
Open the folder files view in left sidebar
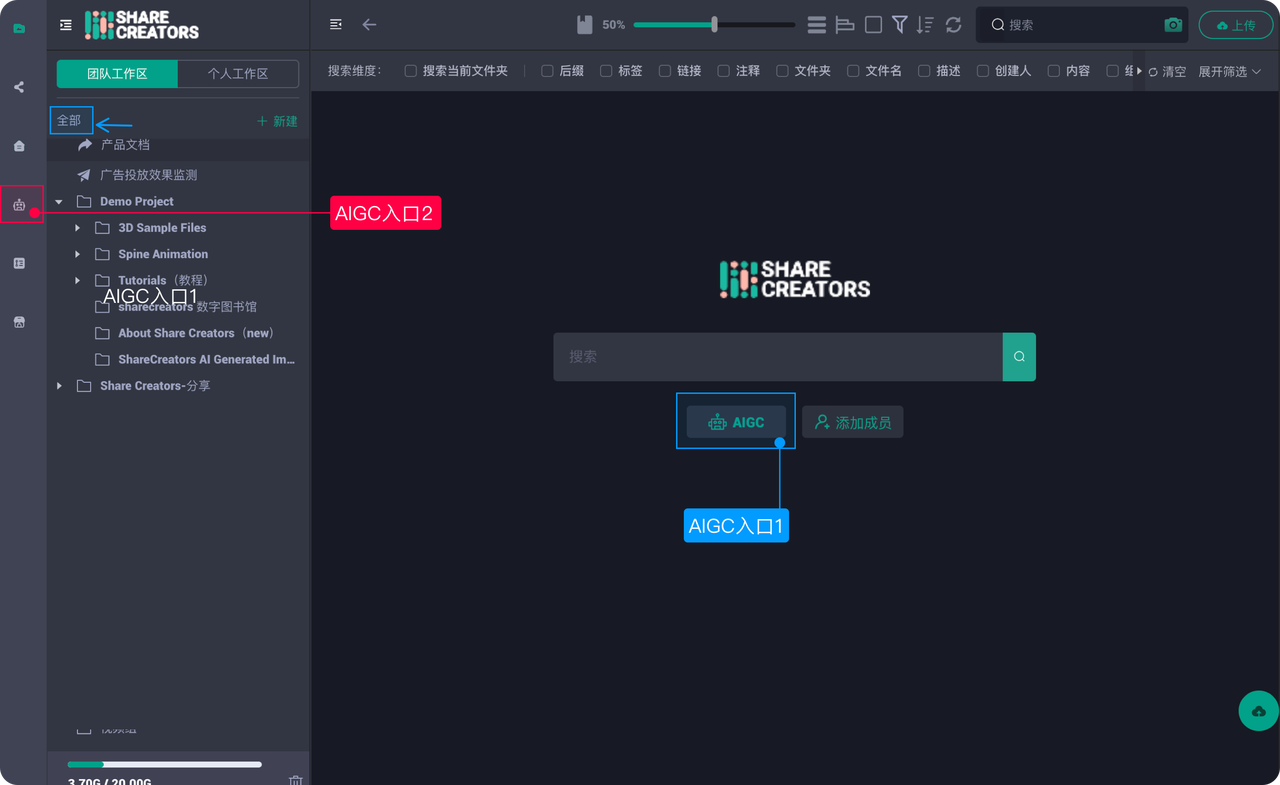click(x=19, y=28)
